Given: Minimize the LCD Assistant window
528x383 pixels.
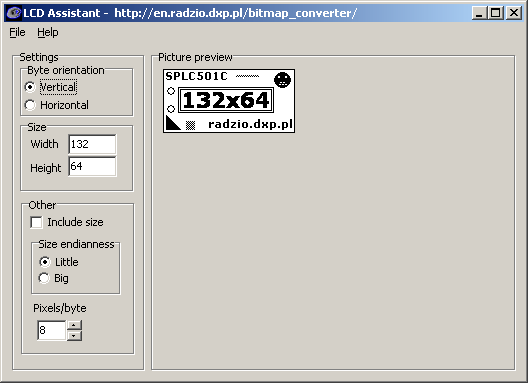Looking at the screenshot, I should click(479, 13).
